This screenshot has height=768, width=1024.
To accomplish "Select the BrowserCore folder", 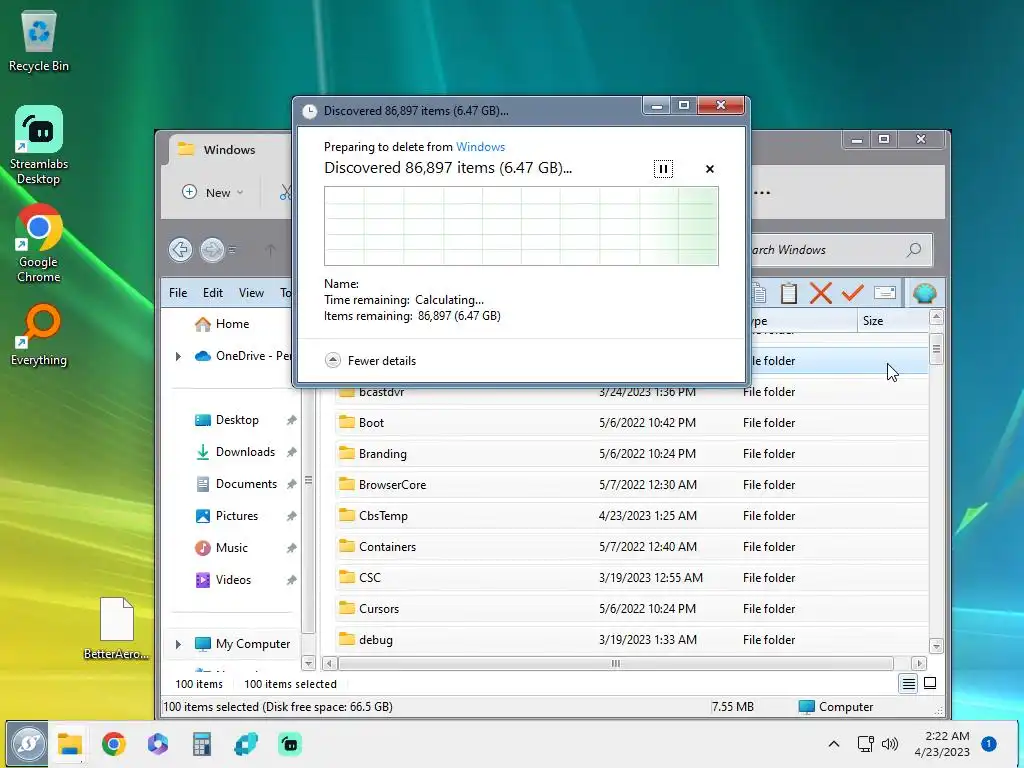I will point(632,485).
